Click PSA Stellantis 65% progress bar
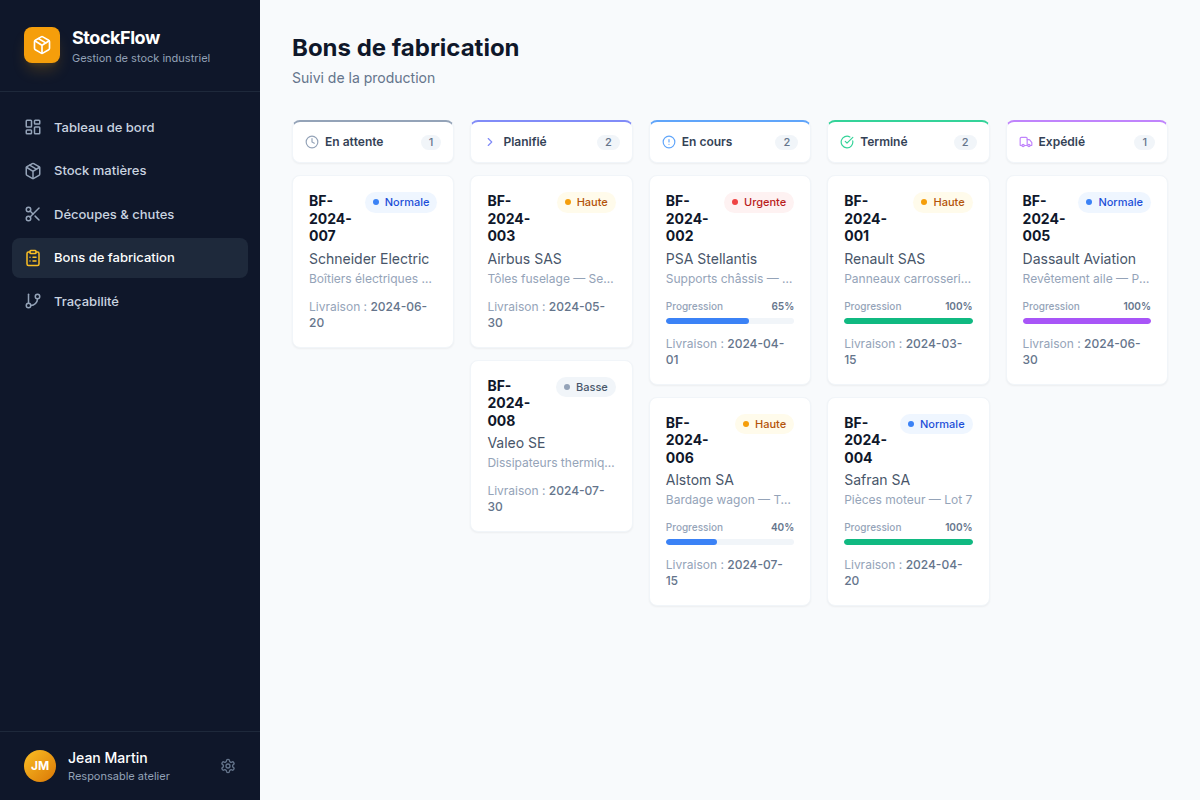Screen dimensions: 1200x800 click(730, 321)
